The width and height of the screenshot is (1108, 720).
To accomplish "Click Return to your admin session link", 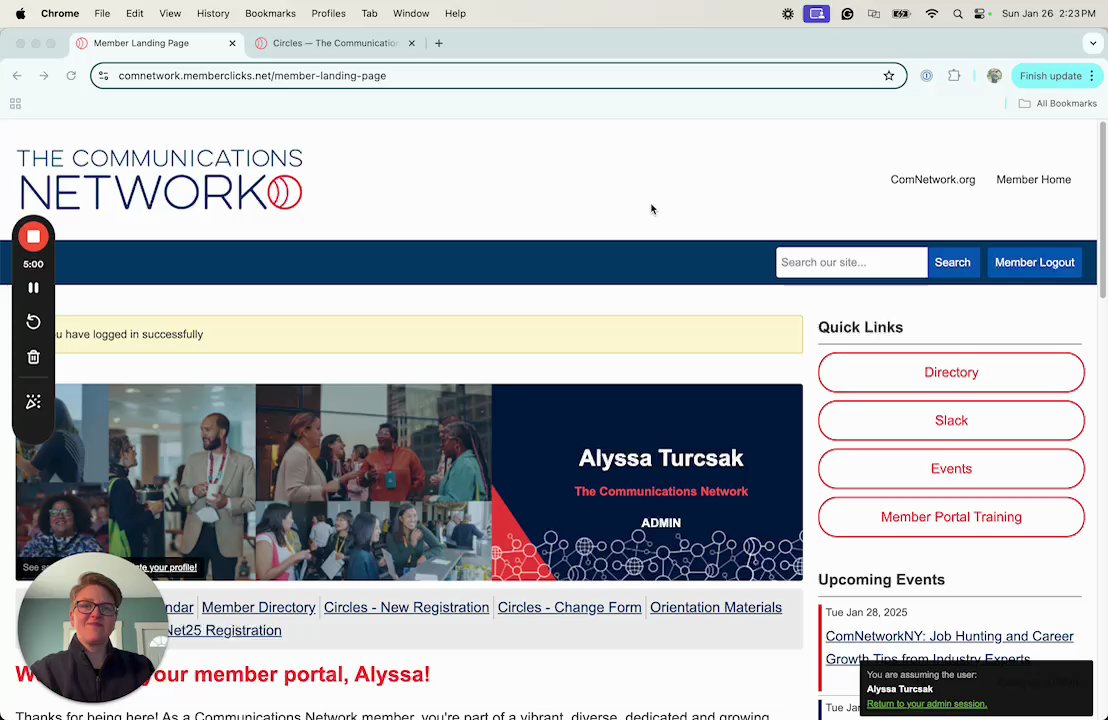I will click(926, 704).
